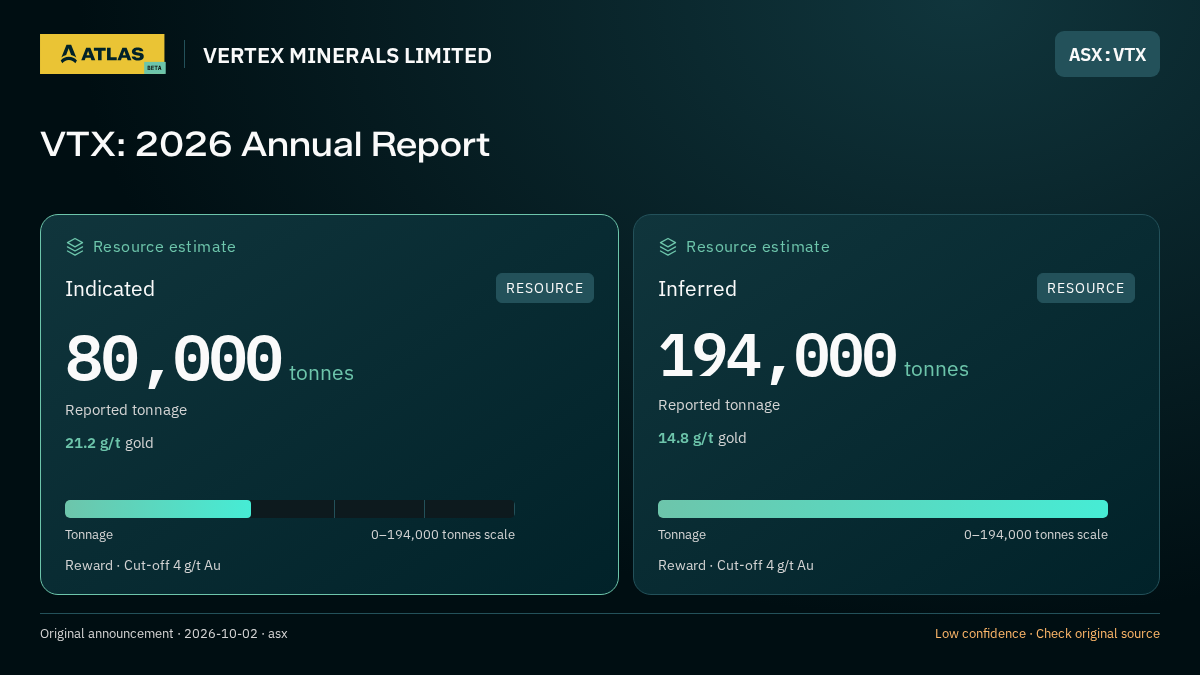Click the Indicated tonnage progress bar
Screen dimensions: 1200x675
click(x=290, y=509)
